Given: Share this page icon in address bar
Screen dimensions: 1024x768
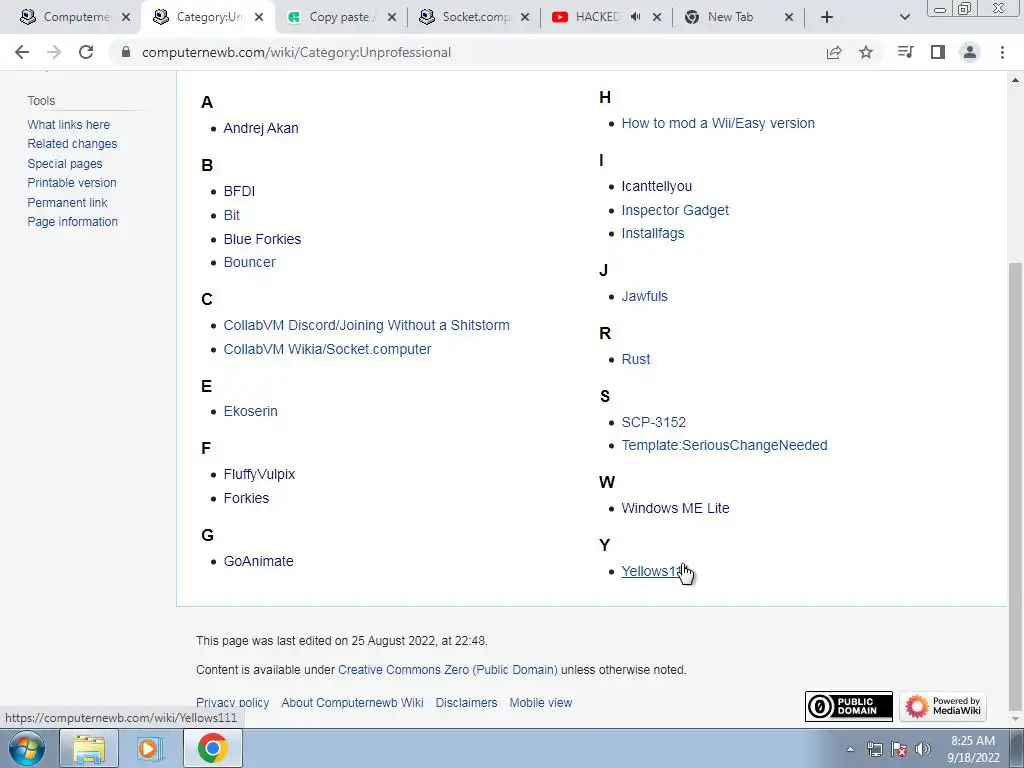Looking at the screenshot, I should 834,52.
